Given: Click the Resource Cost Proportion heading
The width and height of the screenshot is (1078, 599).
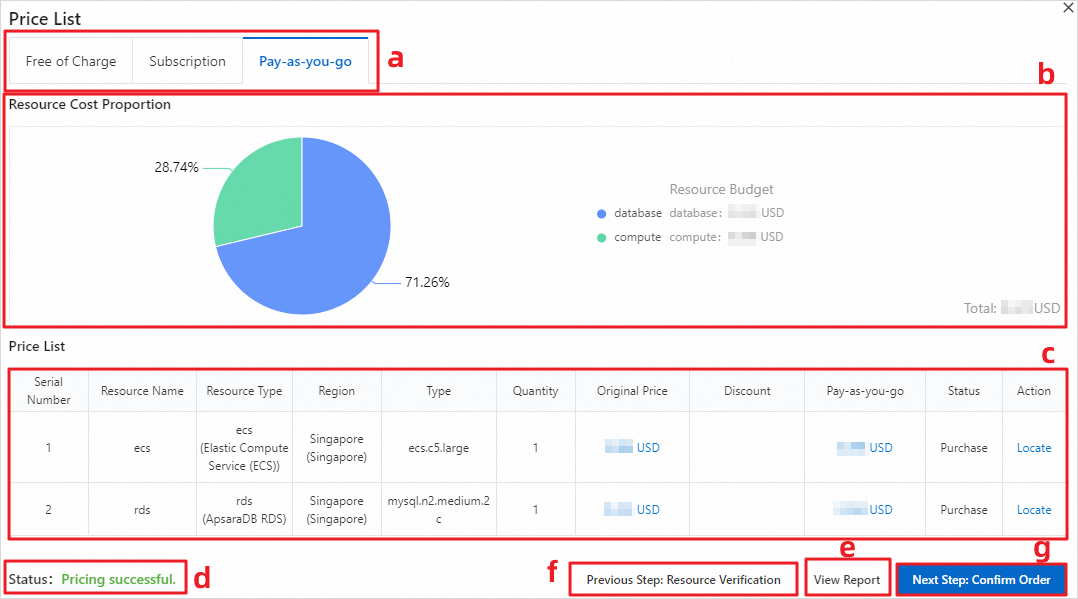Looking at the screenshot, I should pyautogui.click(x=89, y=105).
